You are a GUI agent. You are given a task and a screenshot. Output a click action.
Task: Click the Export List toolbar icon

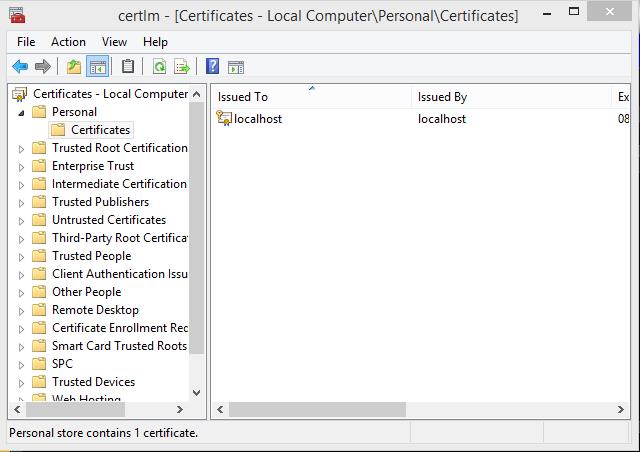click(182, 67)
